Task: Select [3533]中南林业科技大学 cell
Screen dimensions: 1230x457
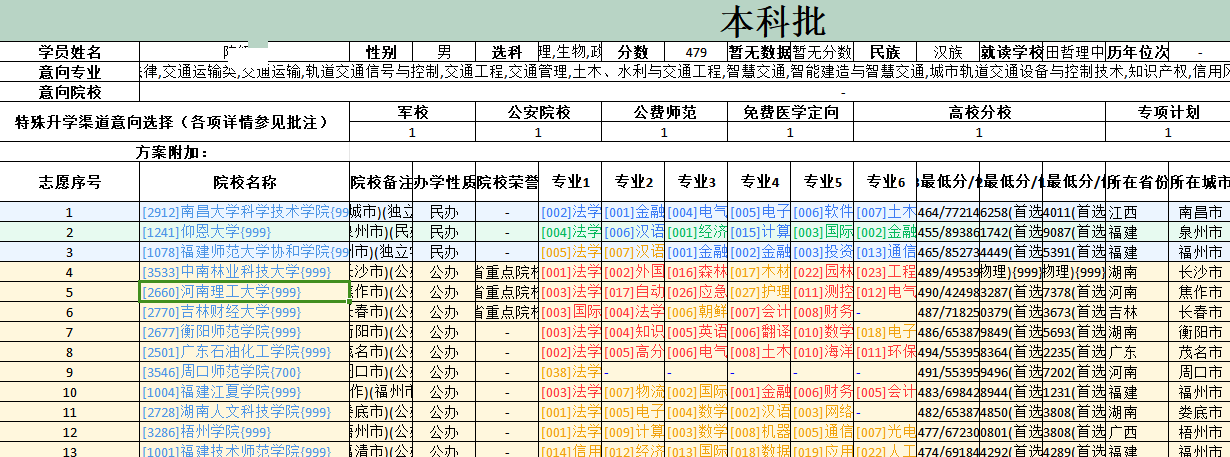Action: [x=245, y=272]
